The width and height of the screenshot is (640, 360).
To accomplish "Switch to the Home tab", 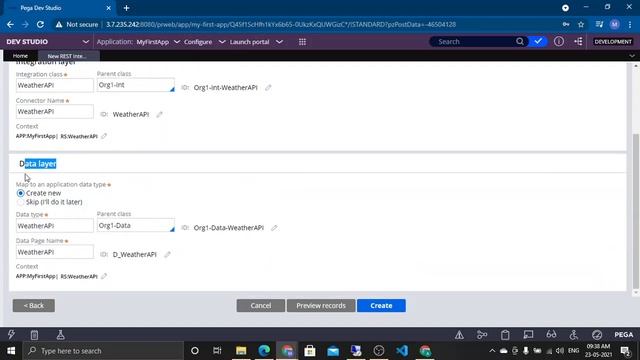I will pyautogui.click(x=20, y=56).
